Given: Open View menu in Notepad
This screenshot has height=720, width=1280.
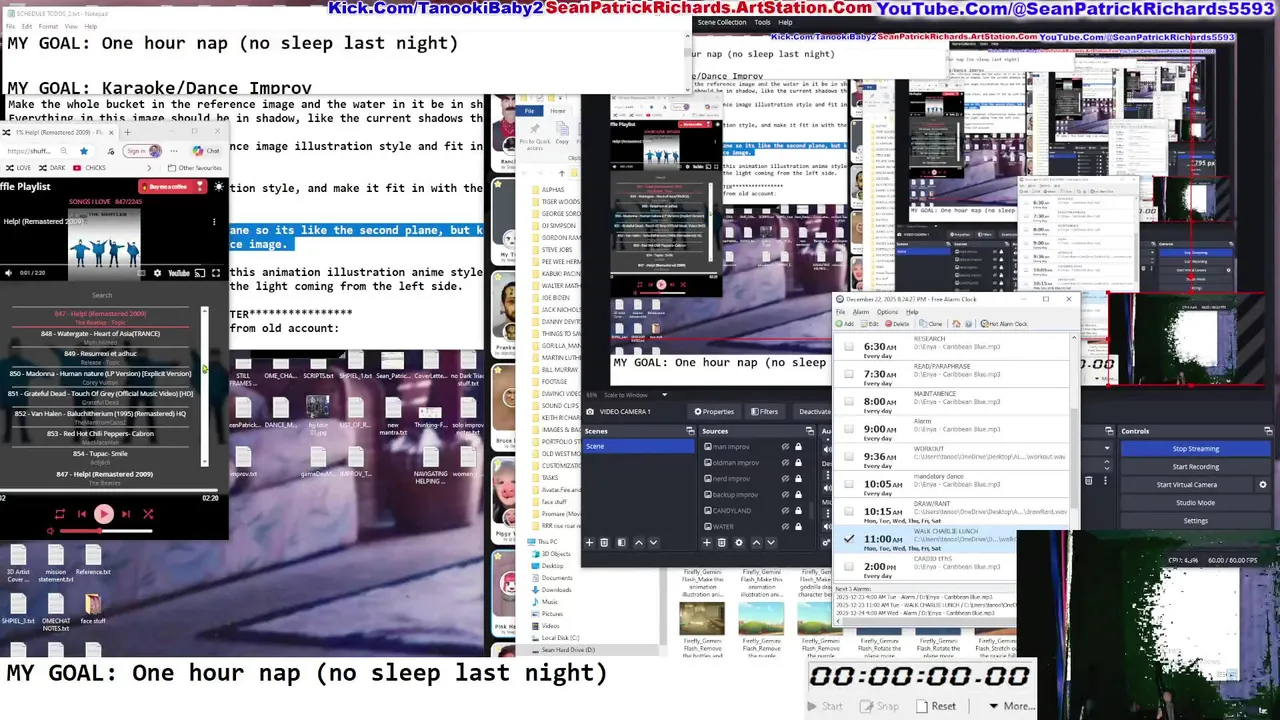Looking at the screenshot, I should pyautogui.click(x=73, y=26).
